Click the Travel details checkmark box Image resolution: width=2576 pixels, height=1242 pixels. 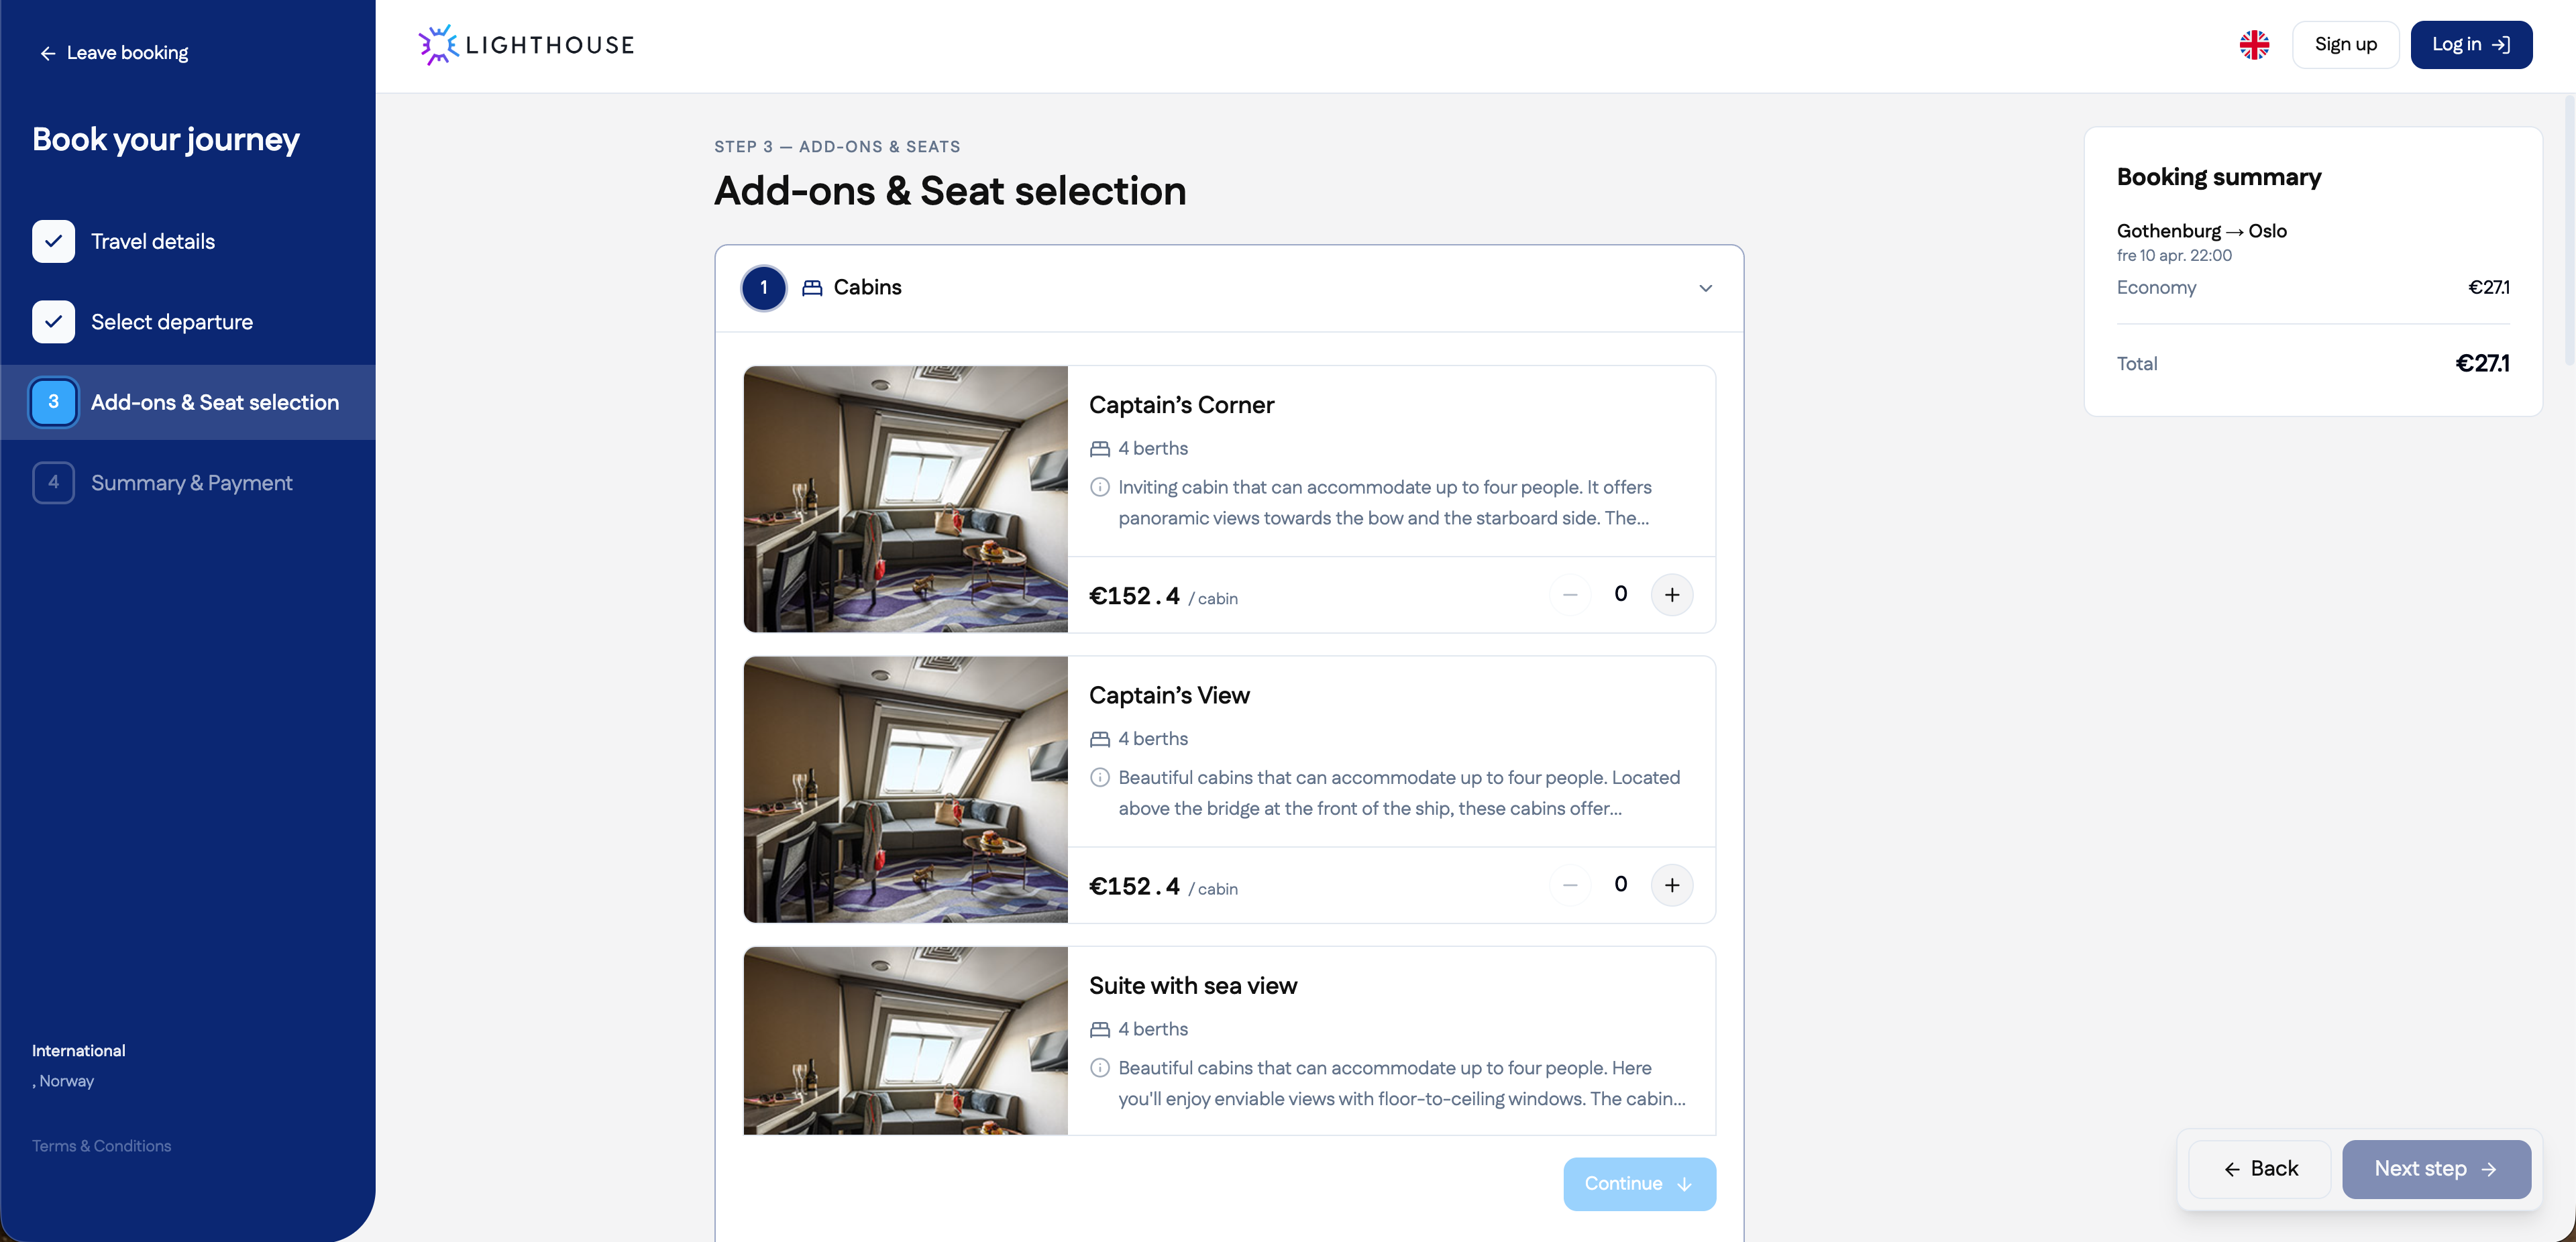pos(53,241)
